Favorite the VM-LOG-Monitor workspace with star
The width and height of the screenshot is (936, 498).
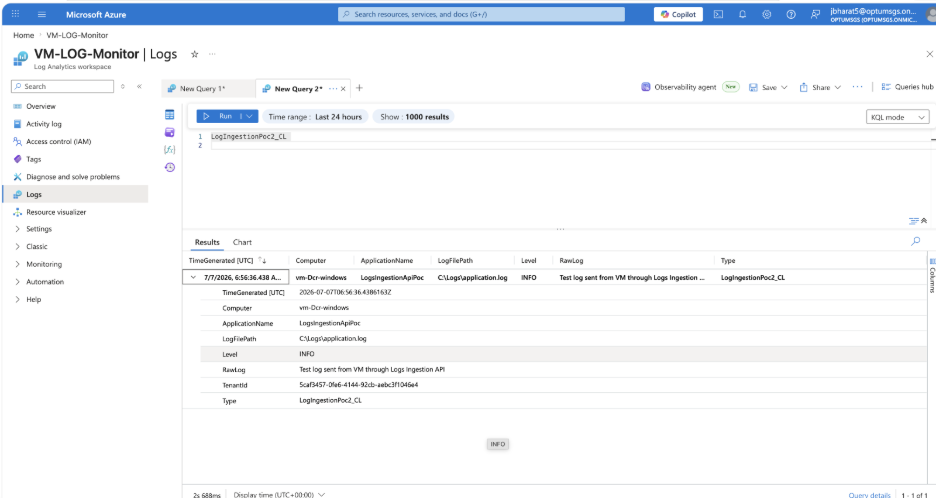click(195, 54)
